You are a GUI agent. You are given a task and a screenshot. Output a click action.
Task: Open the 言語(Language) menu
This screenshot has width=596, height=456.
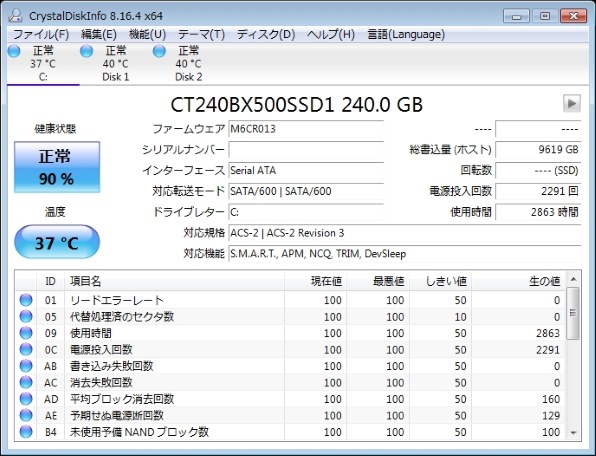[406, 35]
